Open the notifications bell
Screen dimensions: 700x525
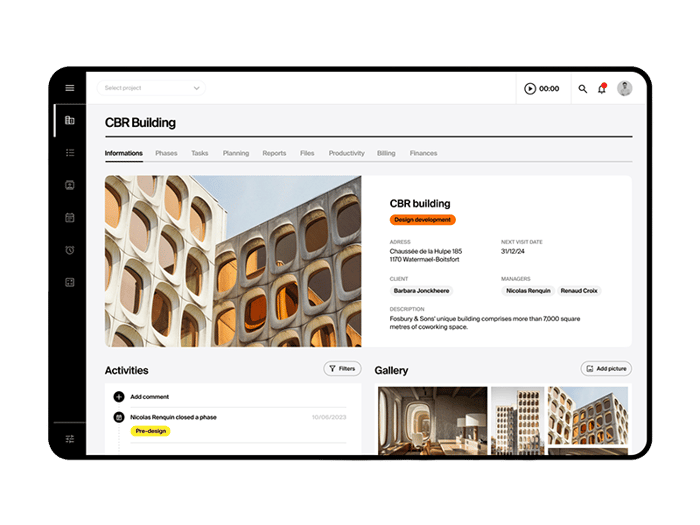point(602,89)
